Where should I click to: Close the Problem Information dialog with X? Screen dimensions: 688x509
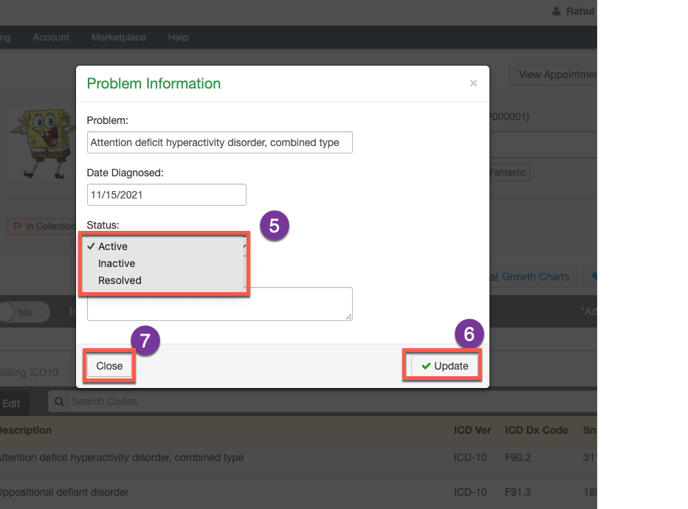(x=473, y=84)
